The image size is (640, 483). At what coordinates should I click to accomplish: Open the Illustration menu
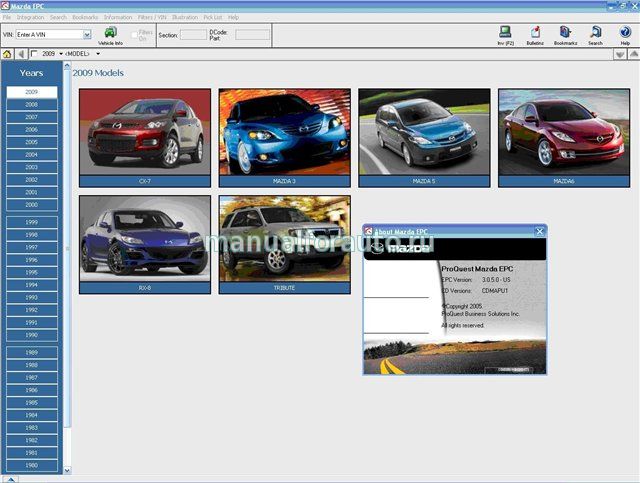(184, 17)
